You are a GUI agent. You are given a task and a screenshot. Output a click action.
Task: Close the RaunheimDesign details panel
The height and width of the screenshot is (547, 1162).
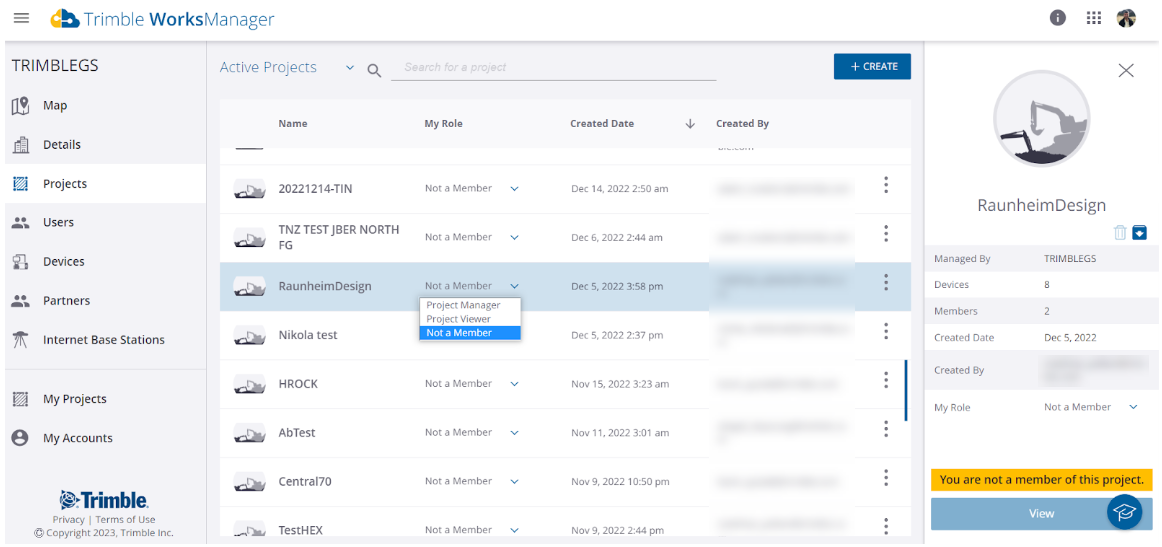tap(1126, 70)
